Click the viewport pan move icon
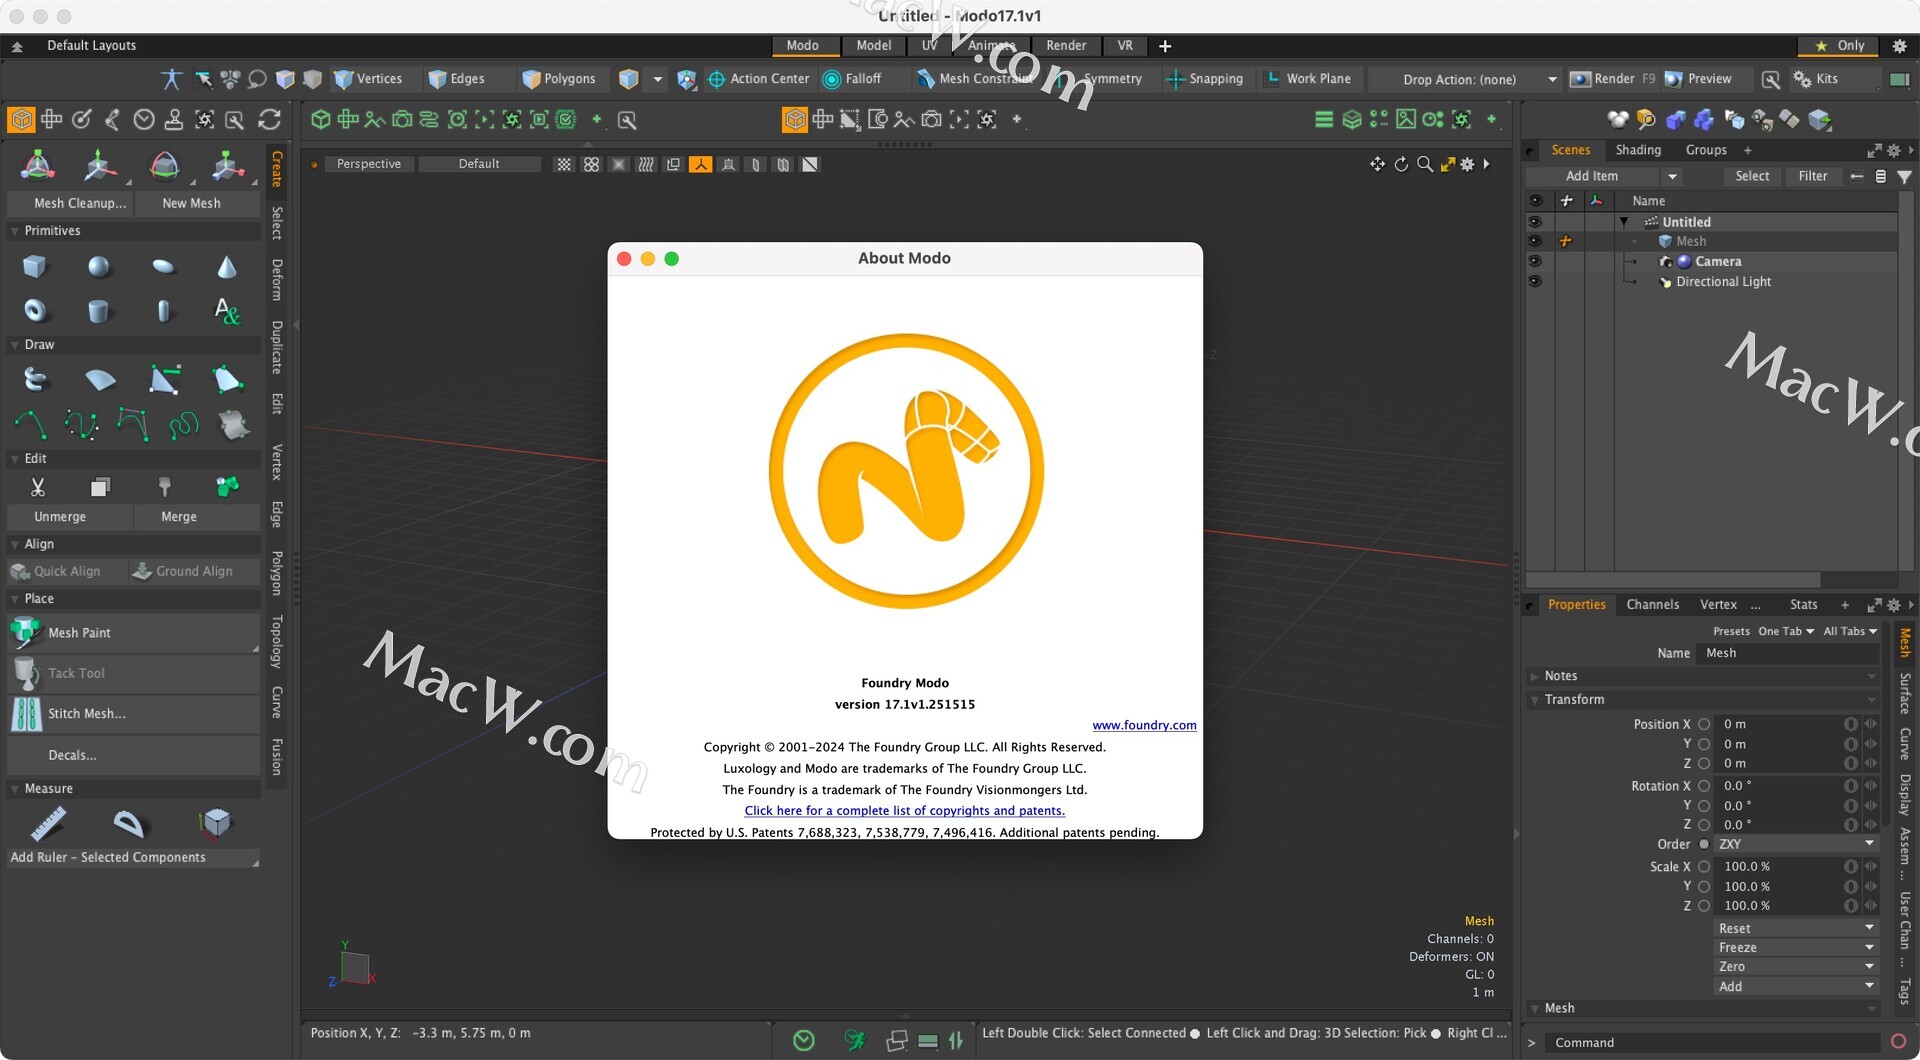Screen dimensions: 1920x1060 1377,164
